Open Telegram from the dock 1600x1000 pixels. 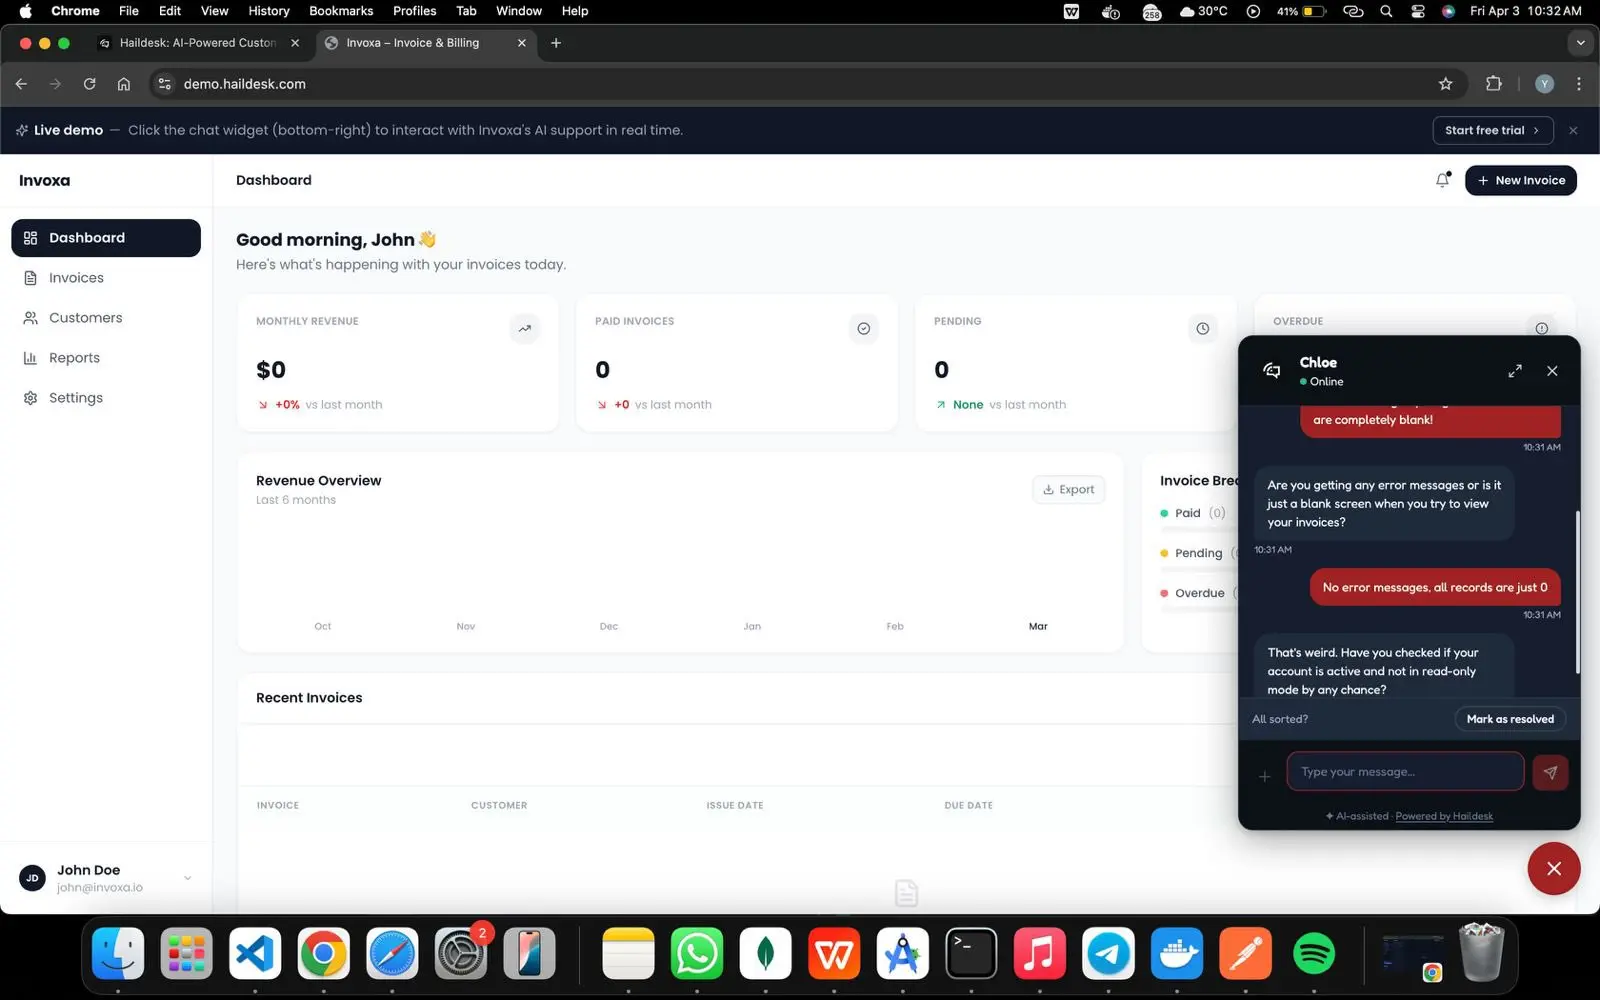(x=1108, y=953)
